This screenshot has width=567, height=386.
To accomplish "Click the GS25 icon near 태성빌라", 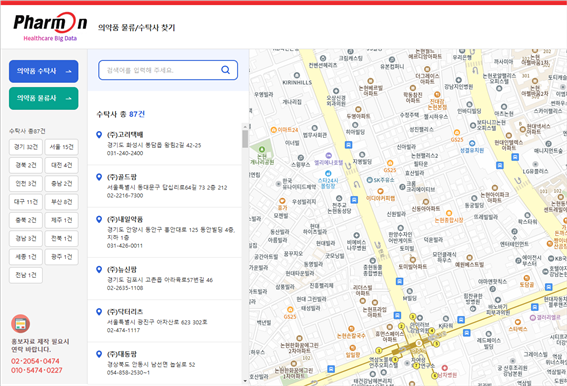I will coord(290,310).
